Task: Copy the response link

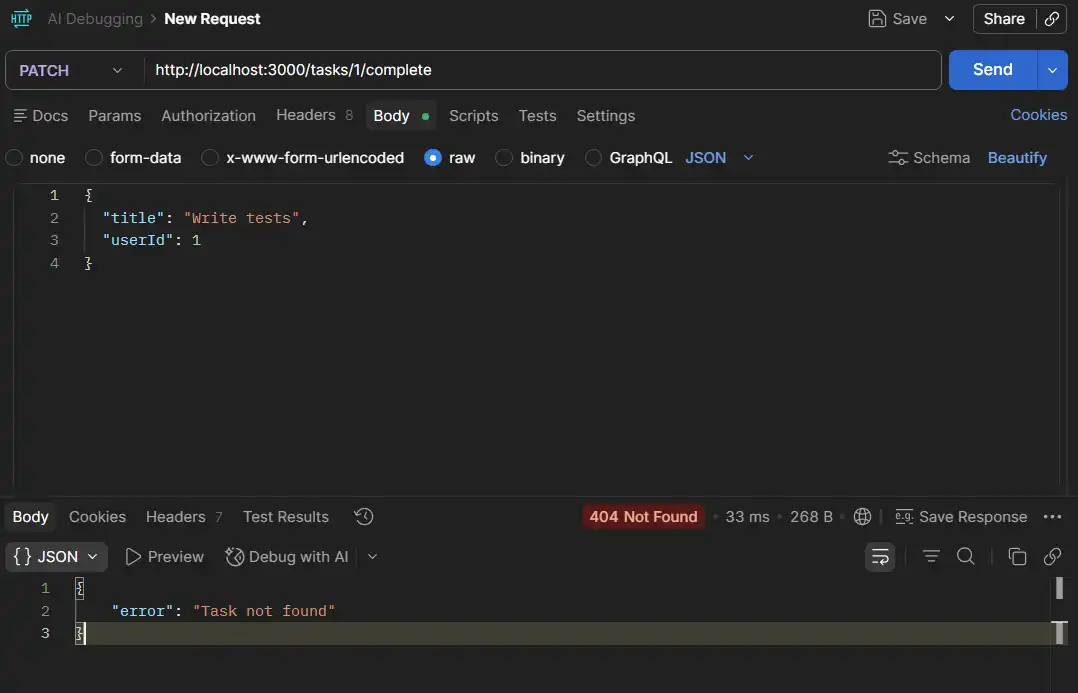Action: pos(1052,557)
